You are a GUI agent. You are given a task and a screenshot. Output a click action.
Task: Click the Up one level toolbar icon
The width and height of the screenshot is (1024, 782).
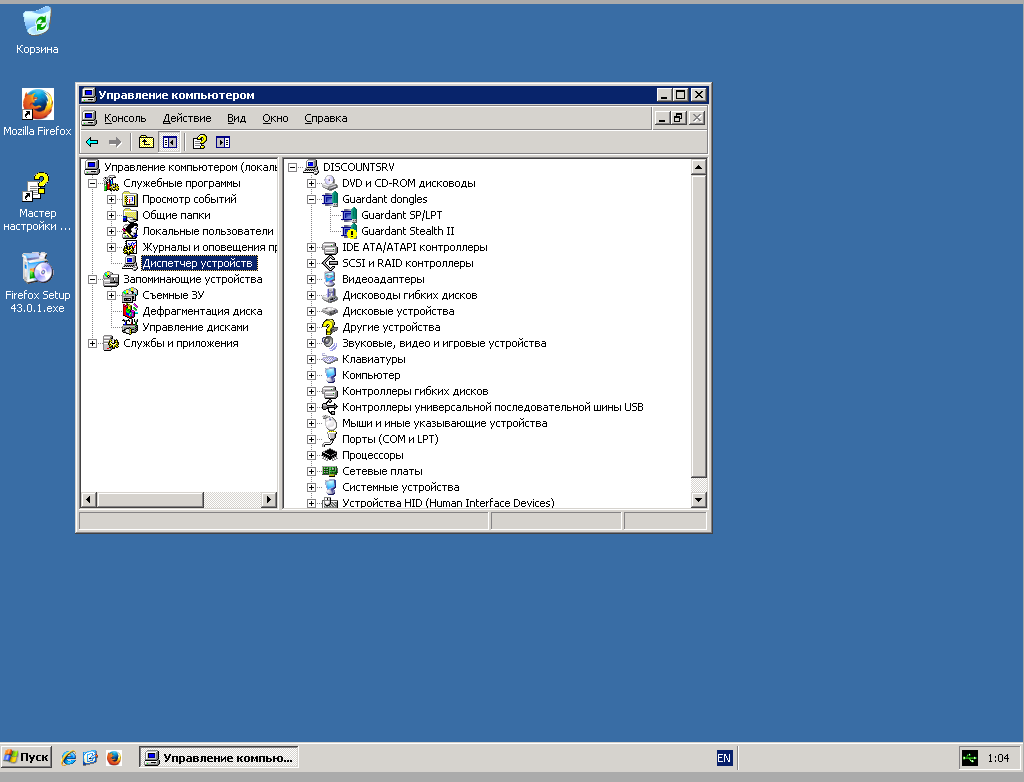(x=146, y=142)
